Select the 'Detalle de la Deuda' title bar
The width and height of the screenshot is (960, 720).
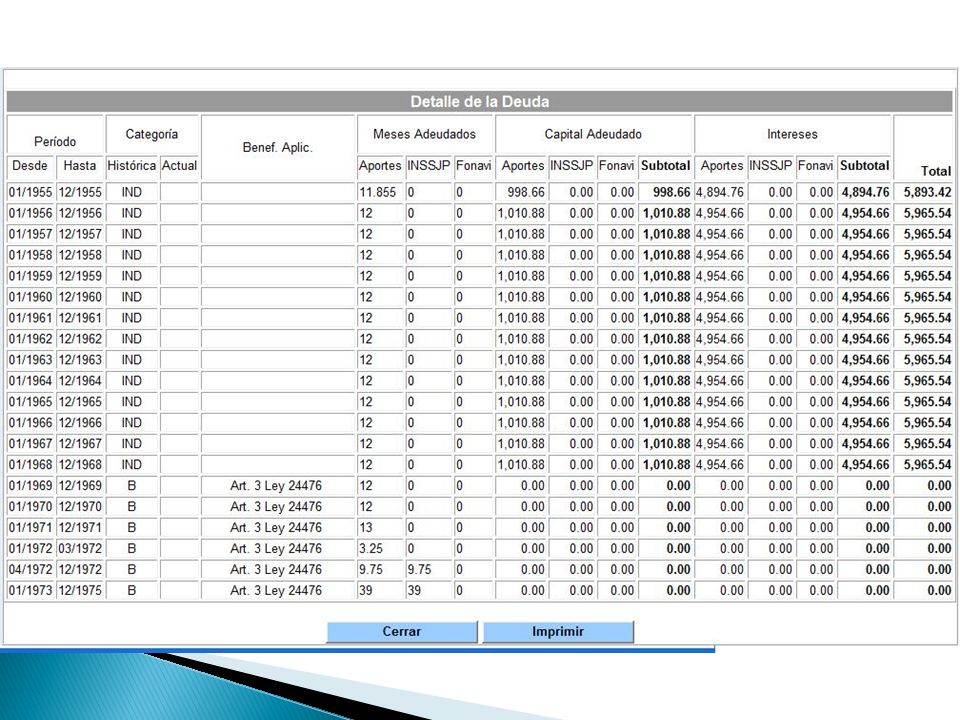coord(479,102)
